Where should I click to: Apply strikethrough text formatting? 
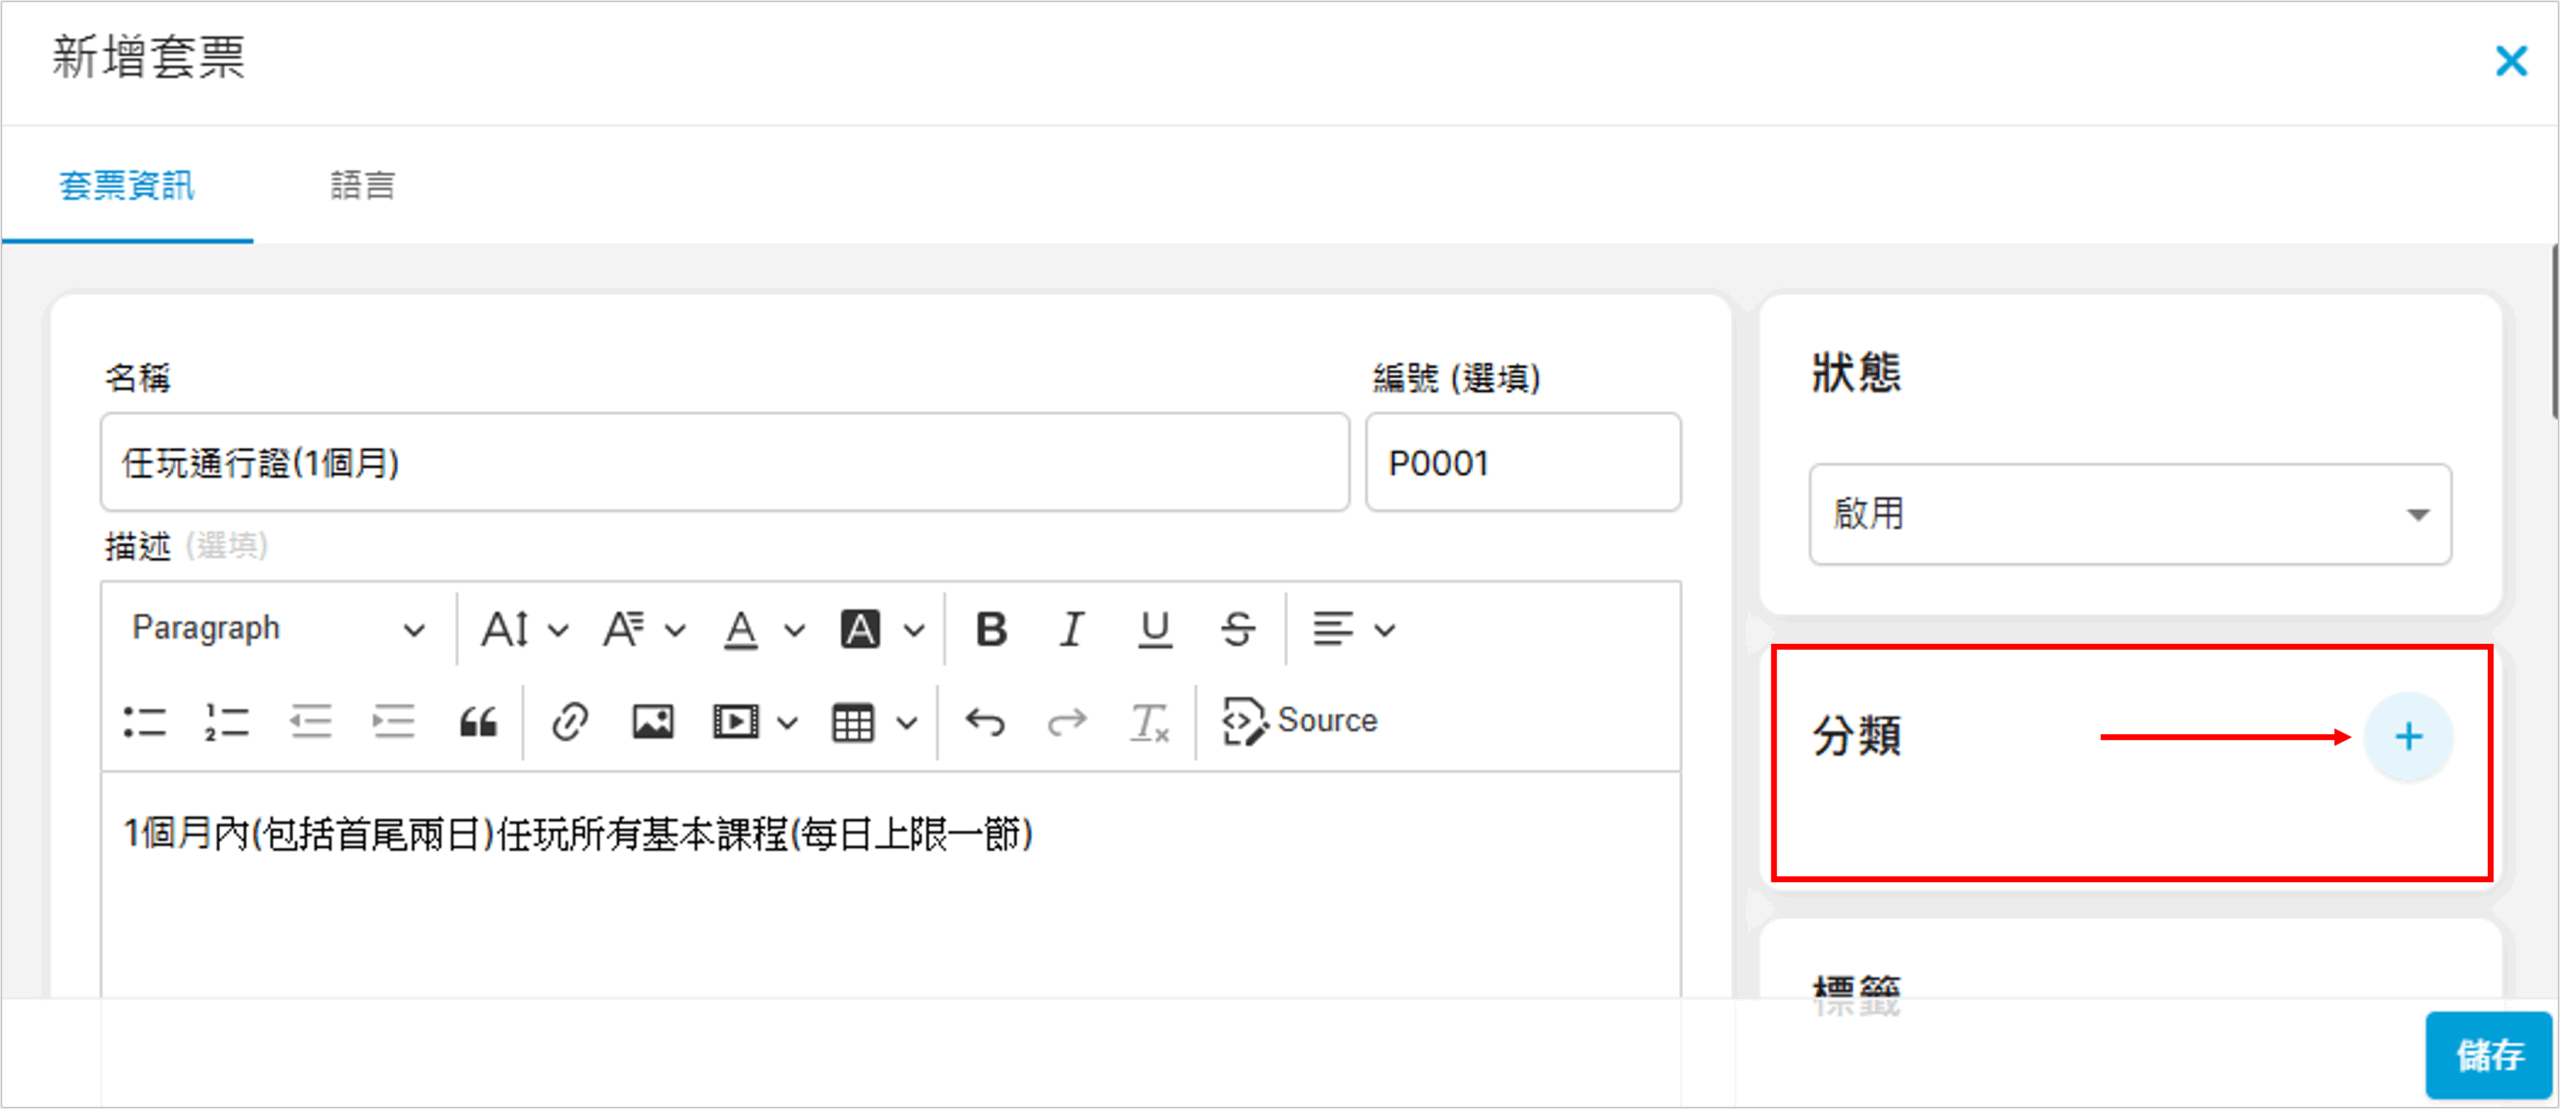tap(1237, 629)
